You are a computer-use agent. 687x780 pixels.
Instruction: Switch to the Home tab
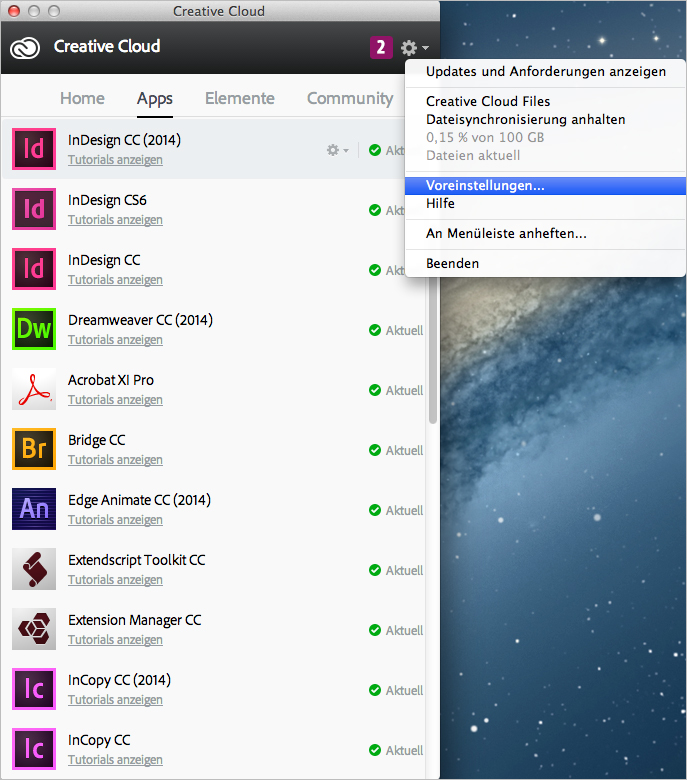click(82, 98)
